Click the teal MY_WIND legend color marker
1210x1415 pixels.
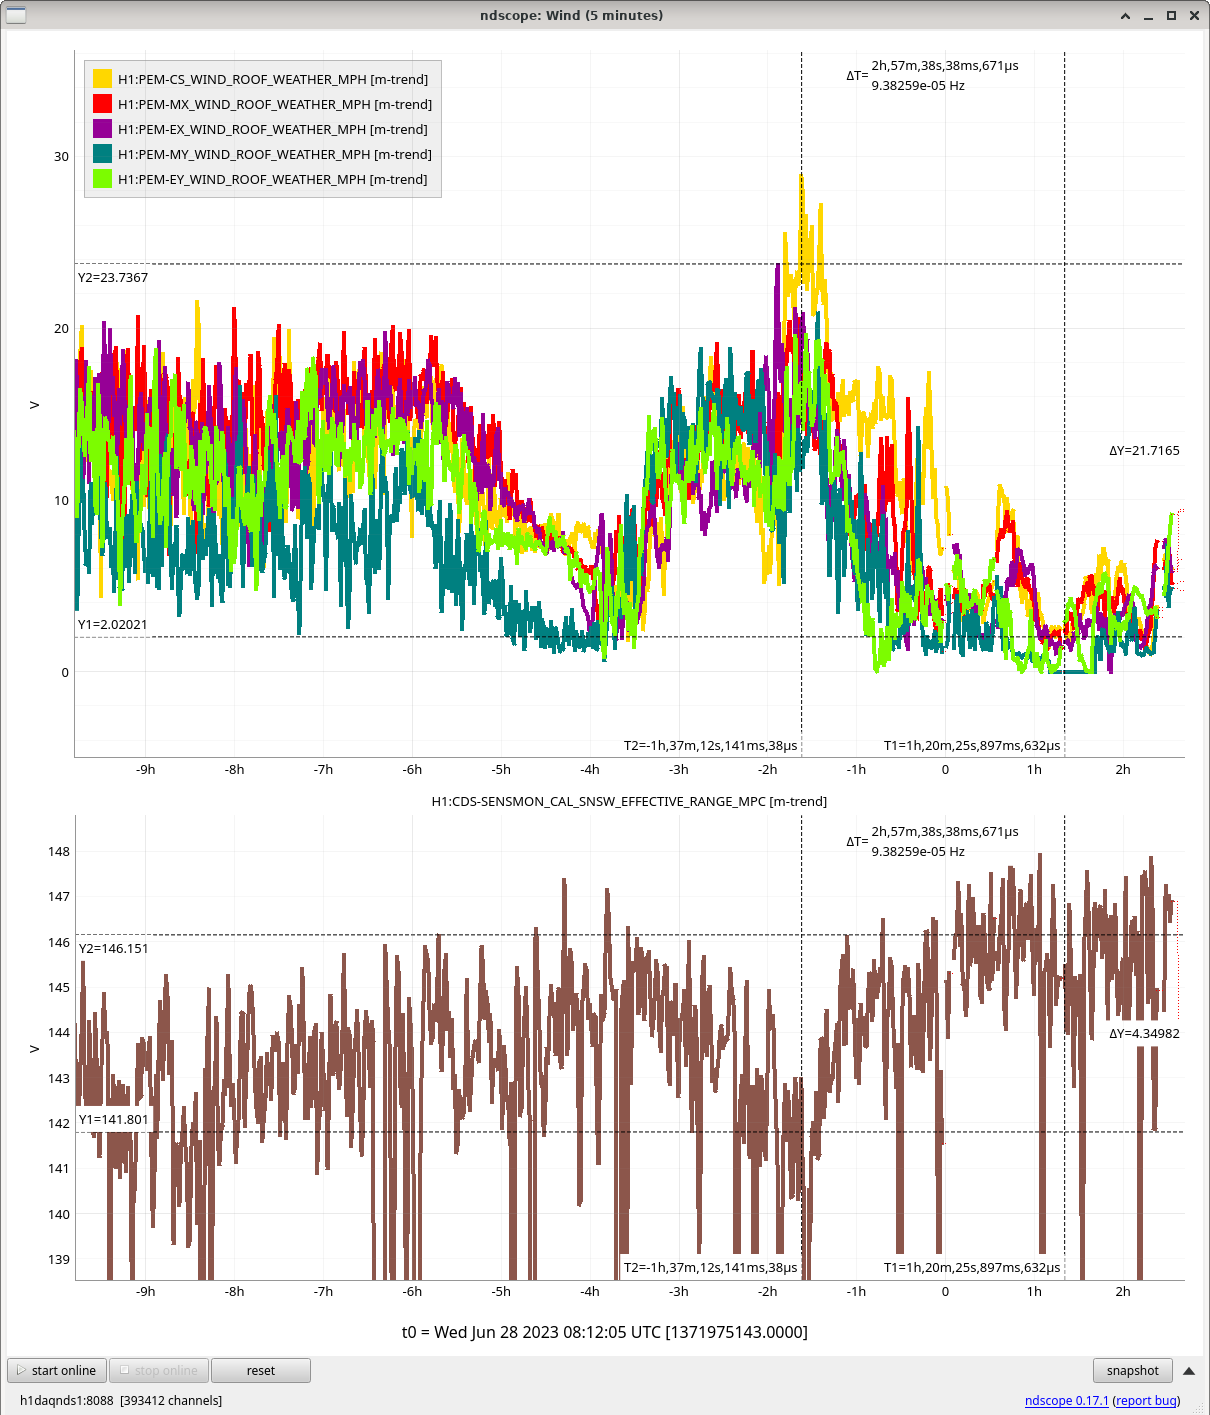coord(102,154)
